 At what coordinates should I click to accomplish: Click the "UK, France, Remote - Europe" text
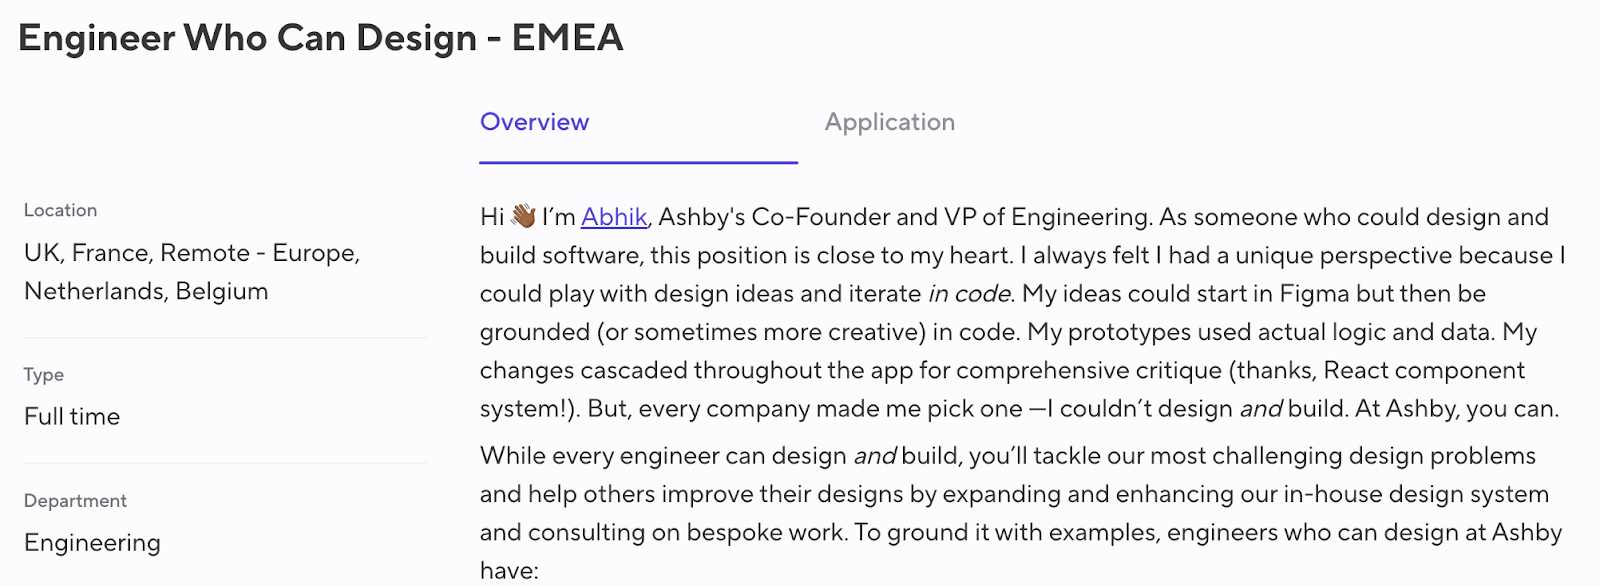191,253
